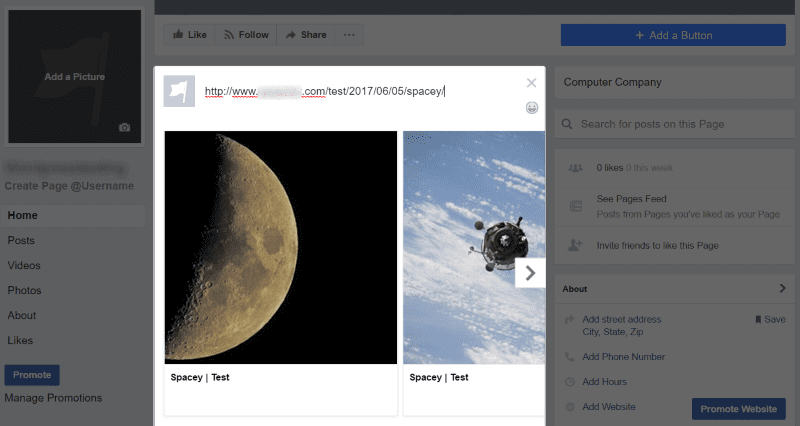Click the Like button with thumbs-up

click(189, 35)
